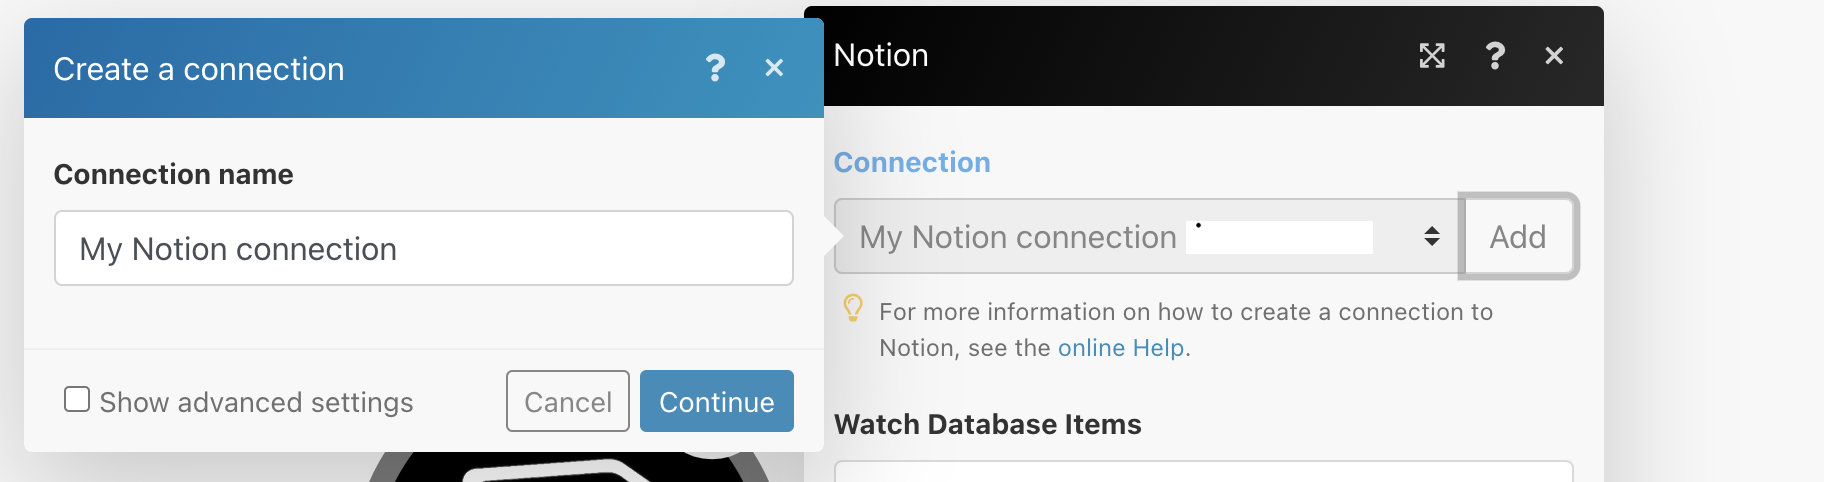Open help for Create a connection dialog
Viewport: 1824px width, 482px height.
pyautogui.click(x=715, y=68)
